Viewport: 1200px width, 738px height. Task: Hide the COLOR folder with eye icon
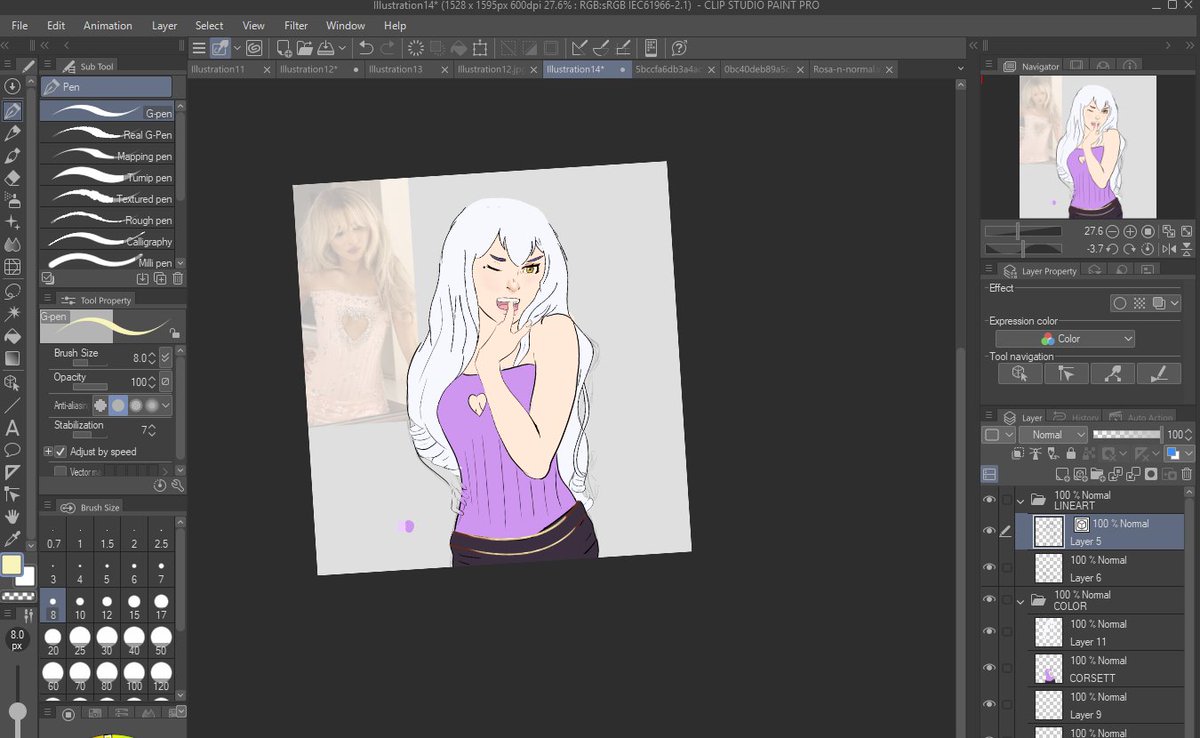click(989, 600)
